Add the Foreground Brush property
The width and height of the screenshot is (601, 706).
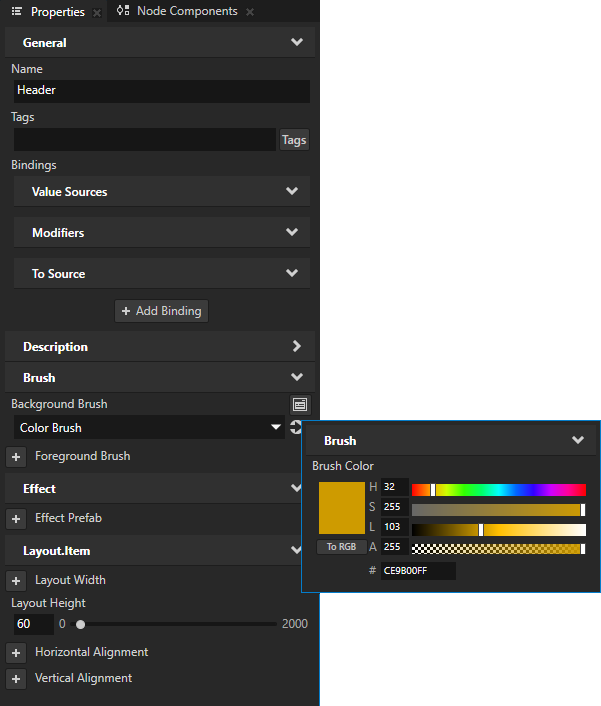point(16,457)
